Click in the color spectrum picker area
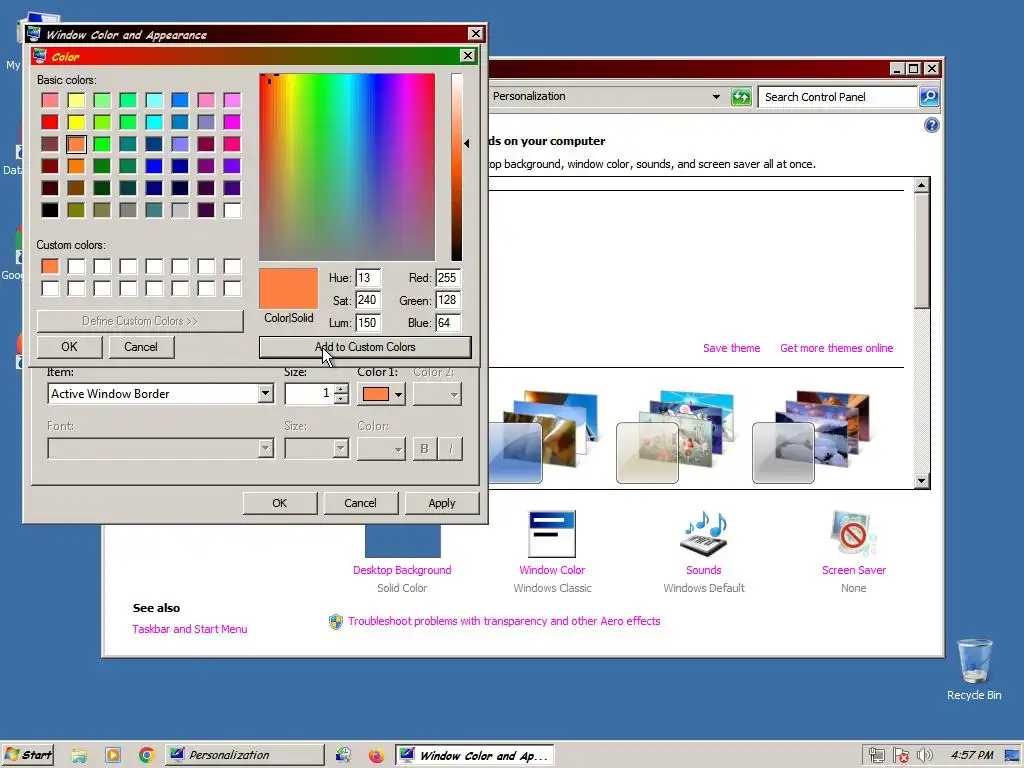Viewport: 1024px width, 768px height. (347, 167)
